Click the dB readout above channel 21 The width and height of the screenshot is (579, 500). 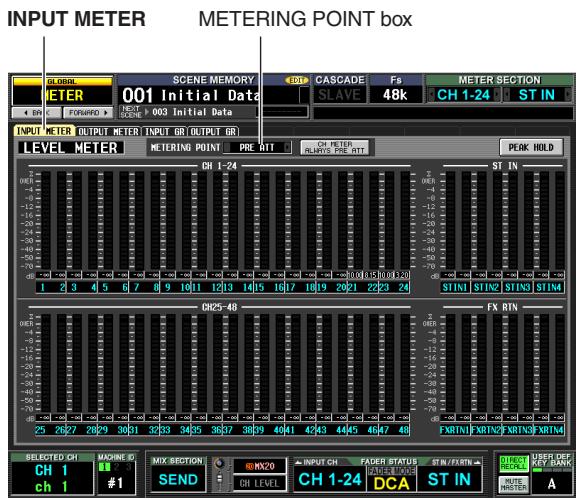pos(355,275)
